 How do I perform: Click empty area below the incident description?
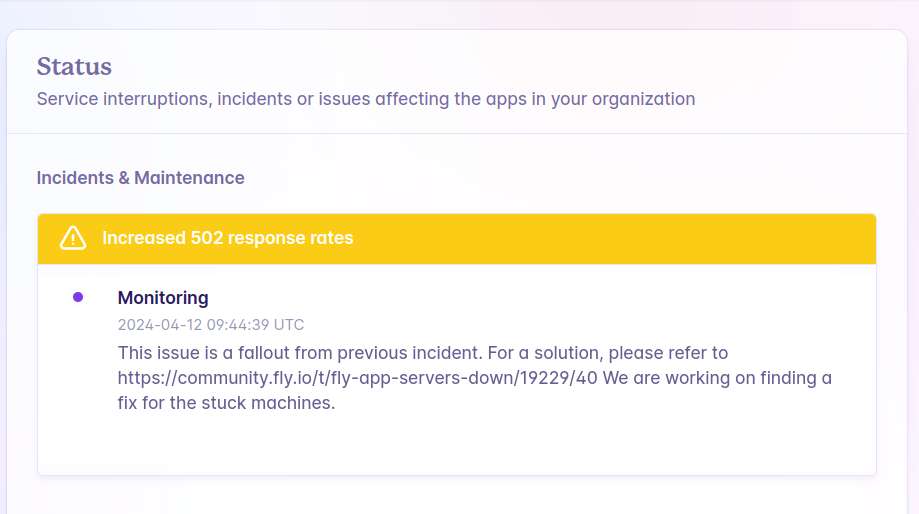pyautogui.click(x=457, y=445)
